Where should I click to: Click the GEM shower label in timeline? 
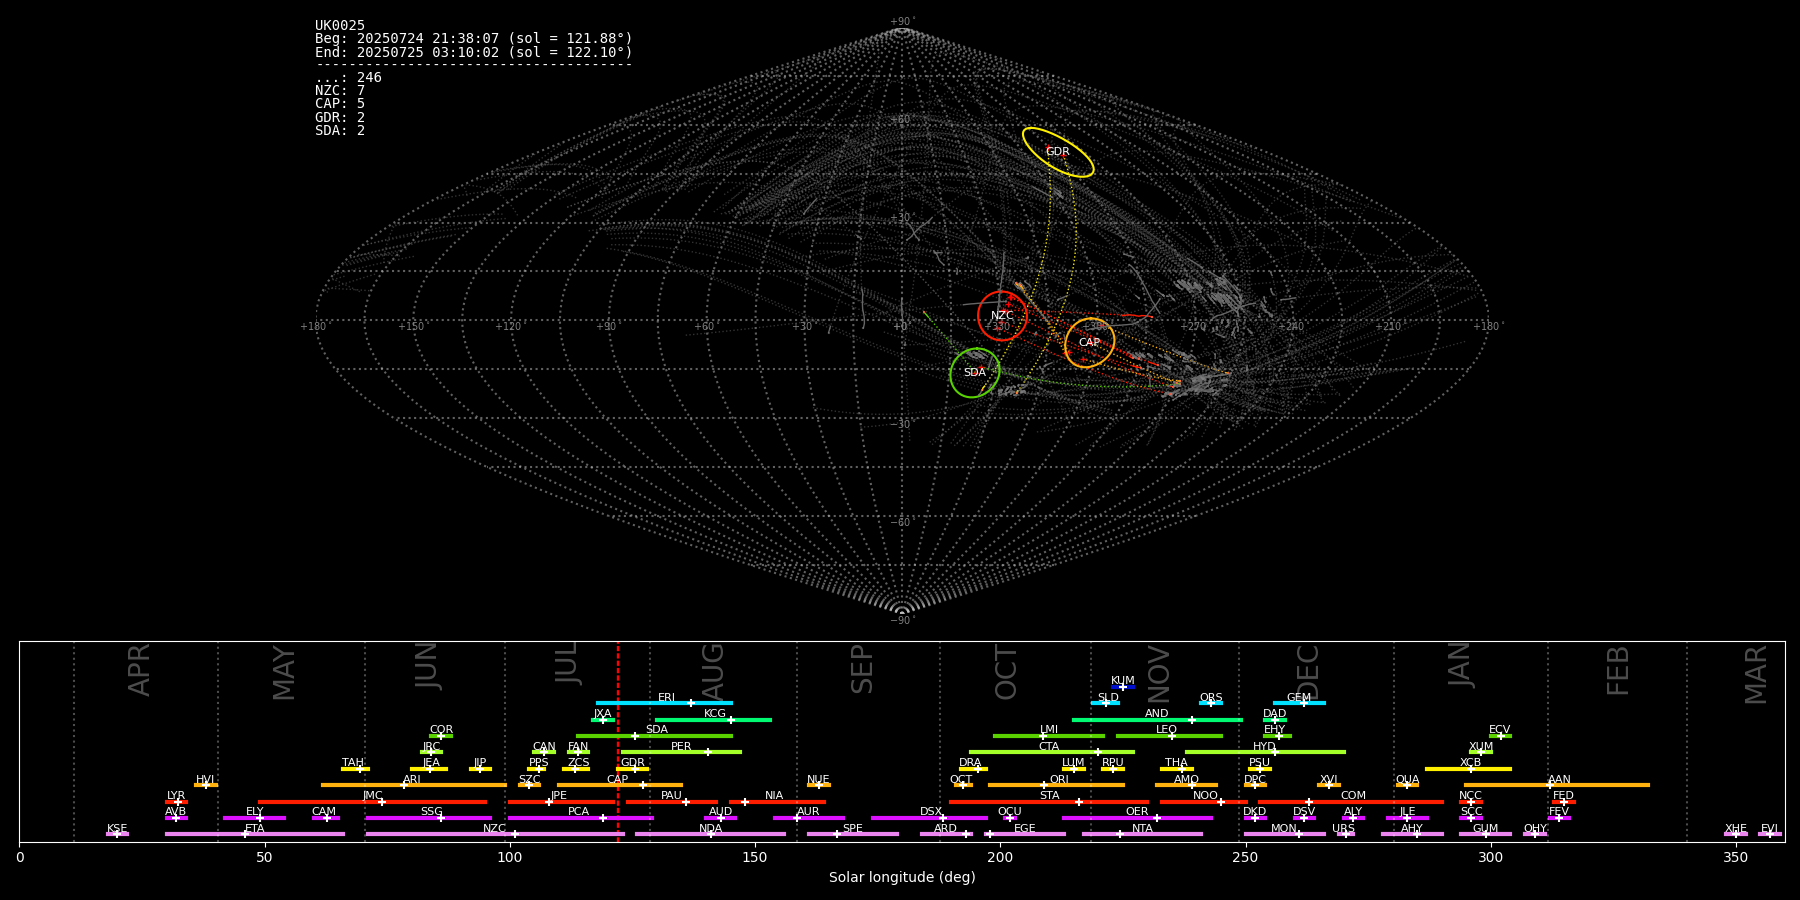1299,698
